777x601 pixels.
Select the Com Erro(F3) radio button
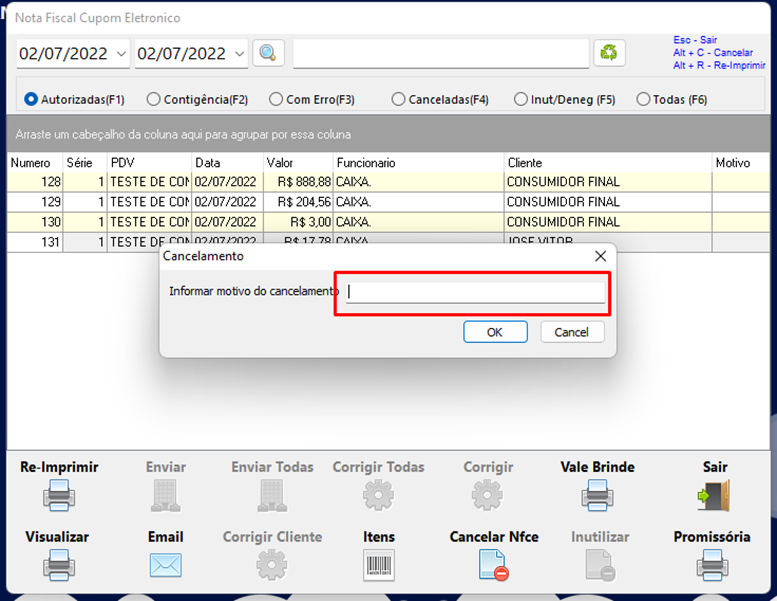[x=276, y=100]
